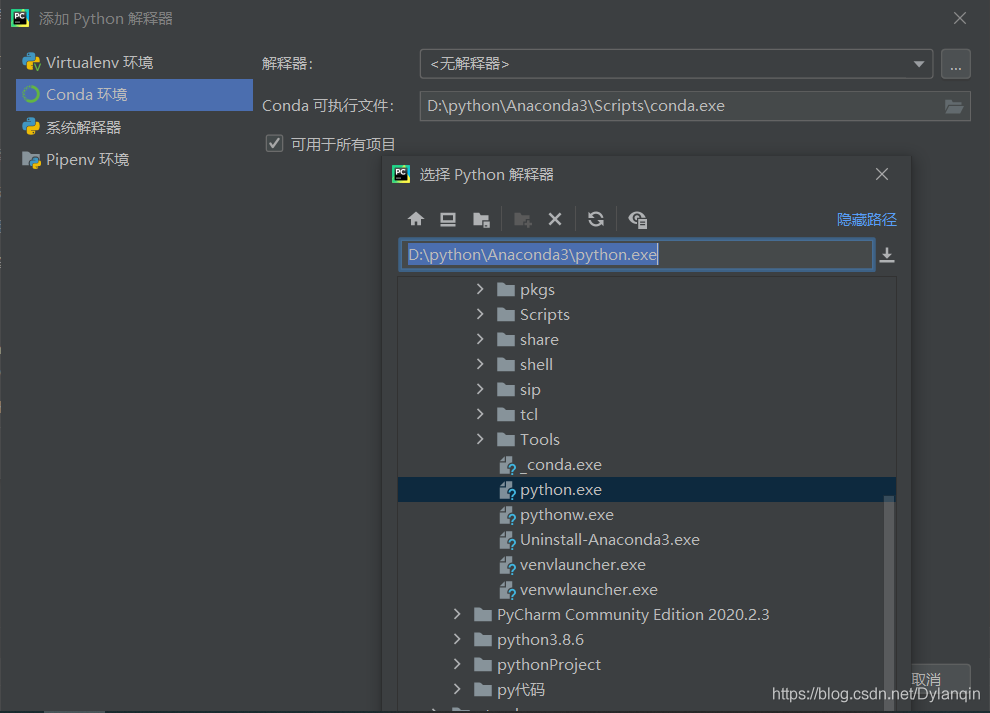Expand the PyCharm Community Edition 2020.2.3 folder
The image size is (990, 713).
click(457, 615)
